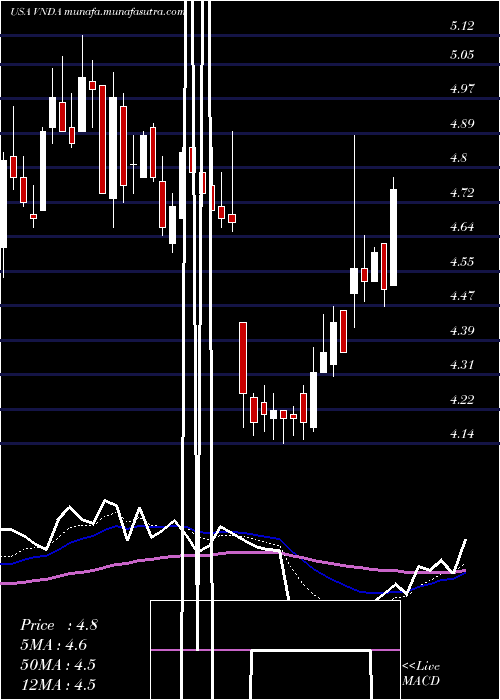This screenshot has height=700, width=500.
Task: Click the USA VNDA munafasutra.com title text
Action: pos(97,12)
